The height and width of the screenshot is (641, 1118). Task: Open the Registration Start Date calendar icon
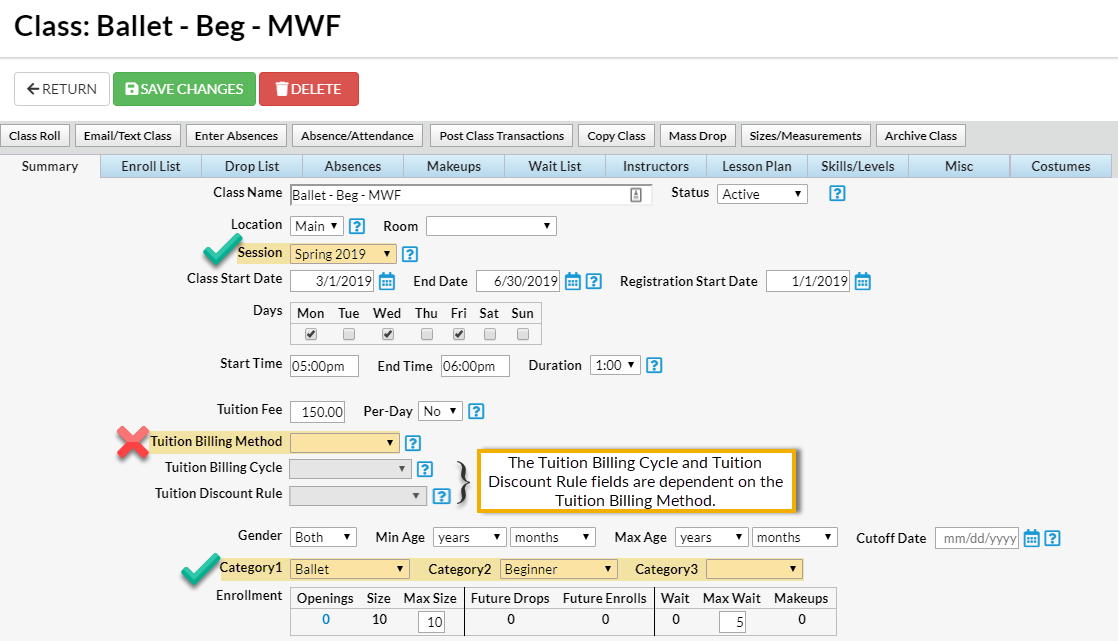[863, 281]
